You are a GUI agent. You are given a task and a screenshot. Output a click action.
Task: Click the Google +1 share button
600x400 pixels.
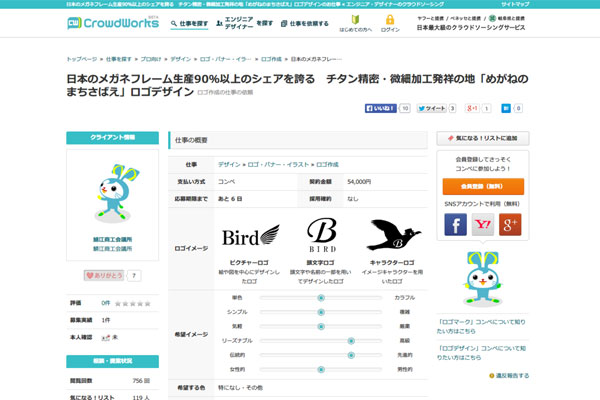point(472,108)
